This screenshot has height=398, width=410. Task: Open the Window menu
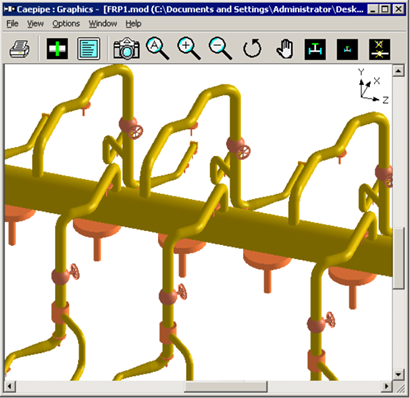tap(103, 24)
